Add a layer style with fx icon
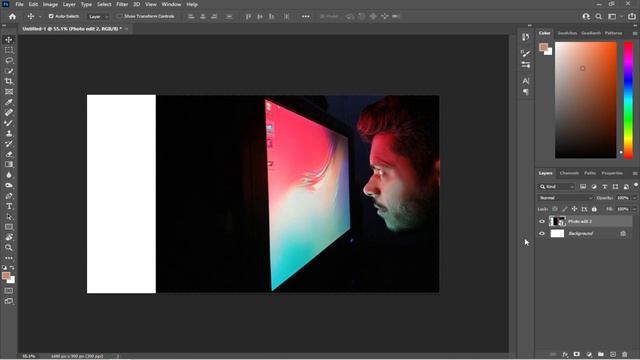Image resolution: width=640 pixels, height=360 pixels. click(x=565, y=354)
